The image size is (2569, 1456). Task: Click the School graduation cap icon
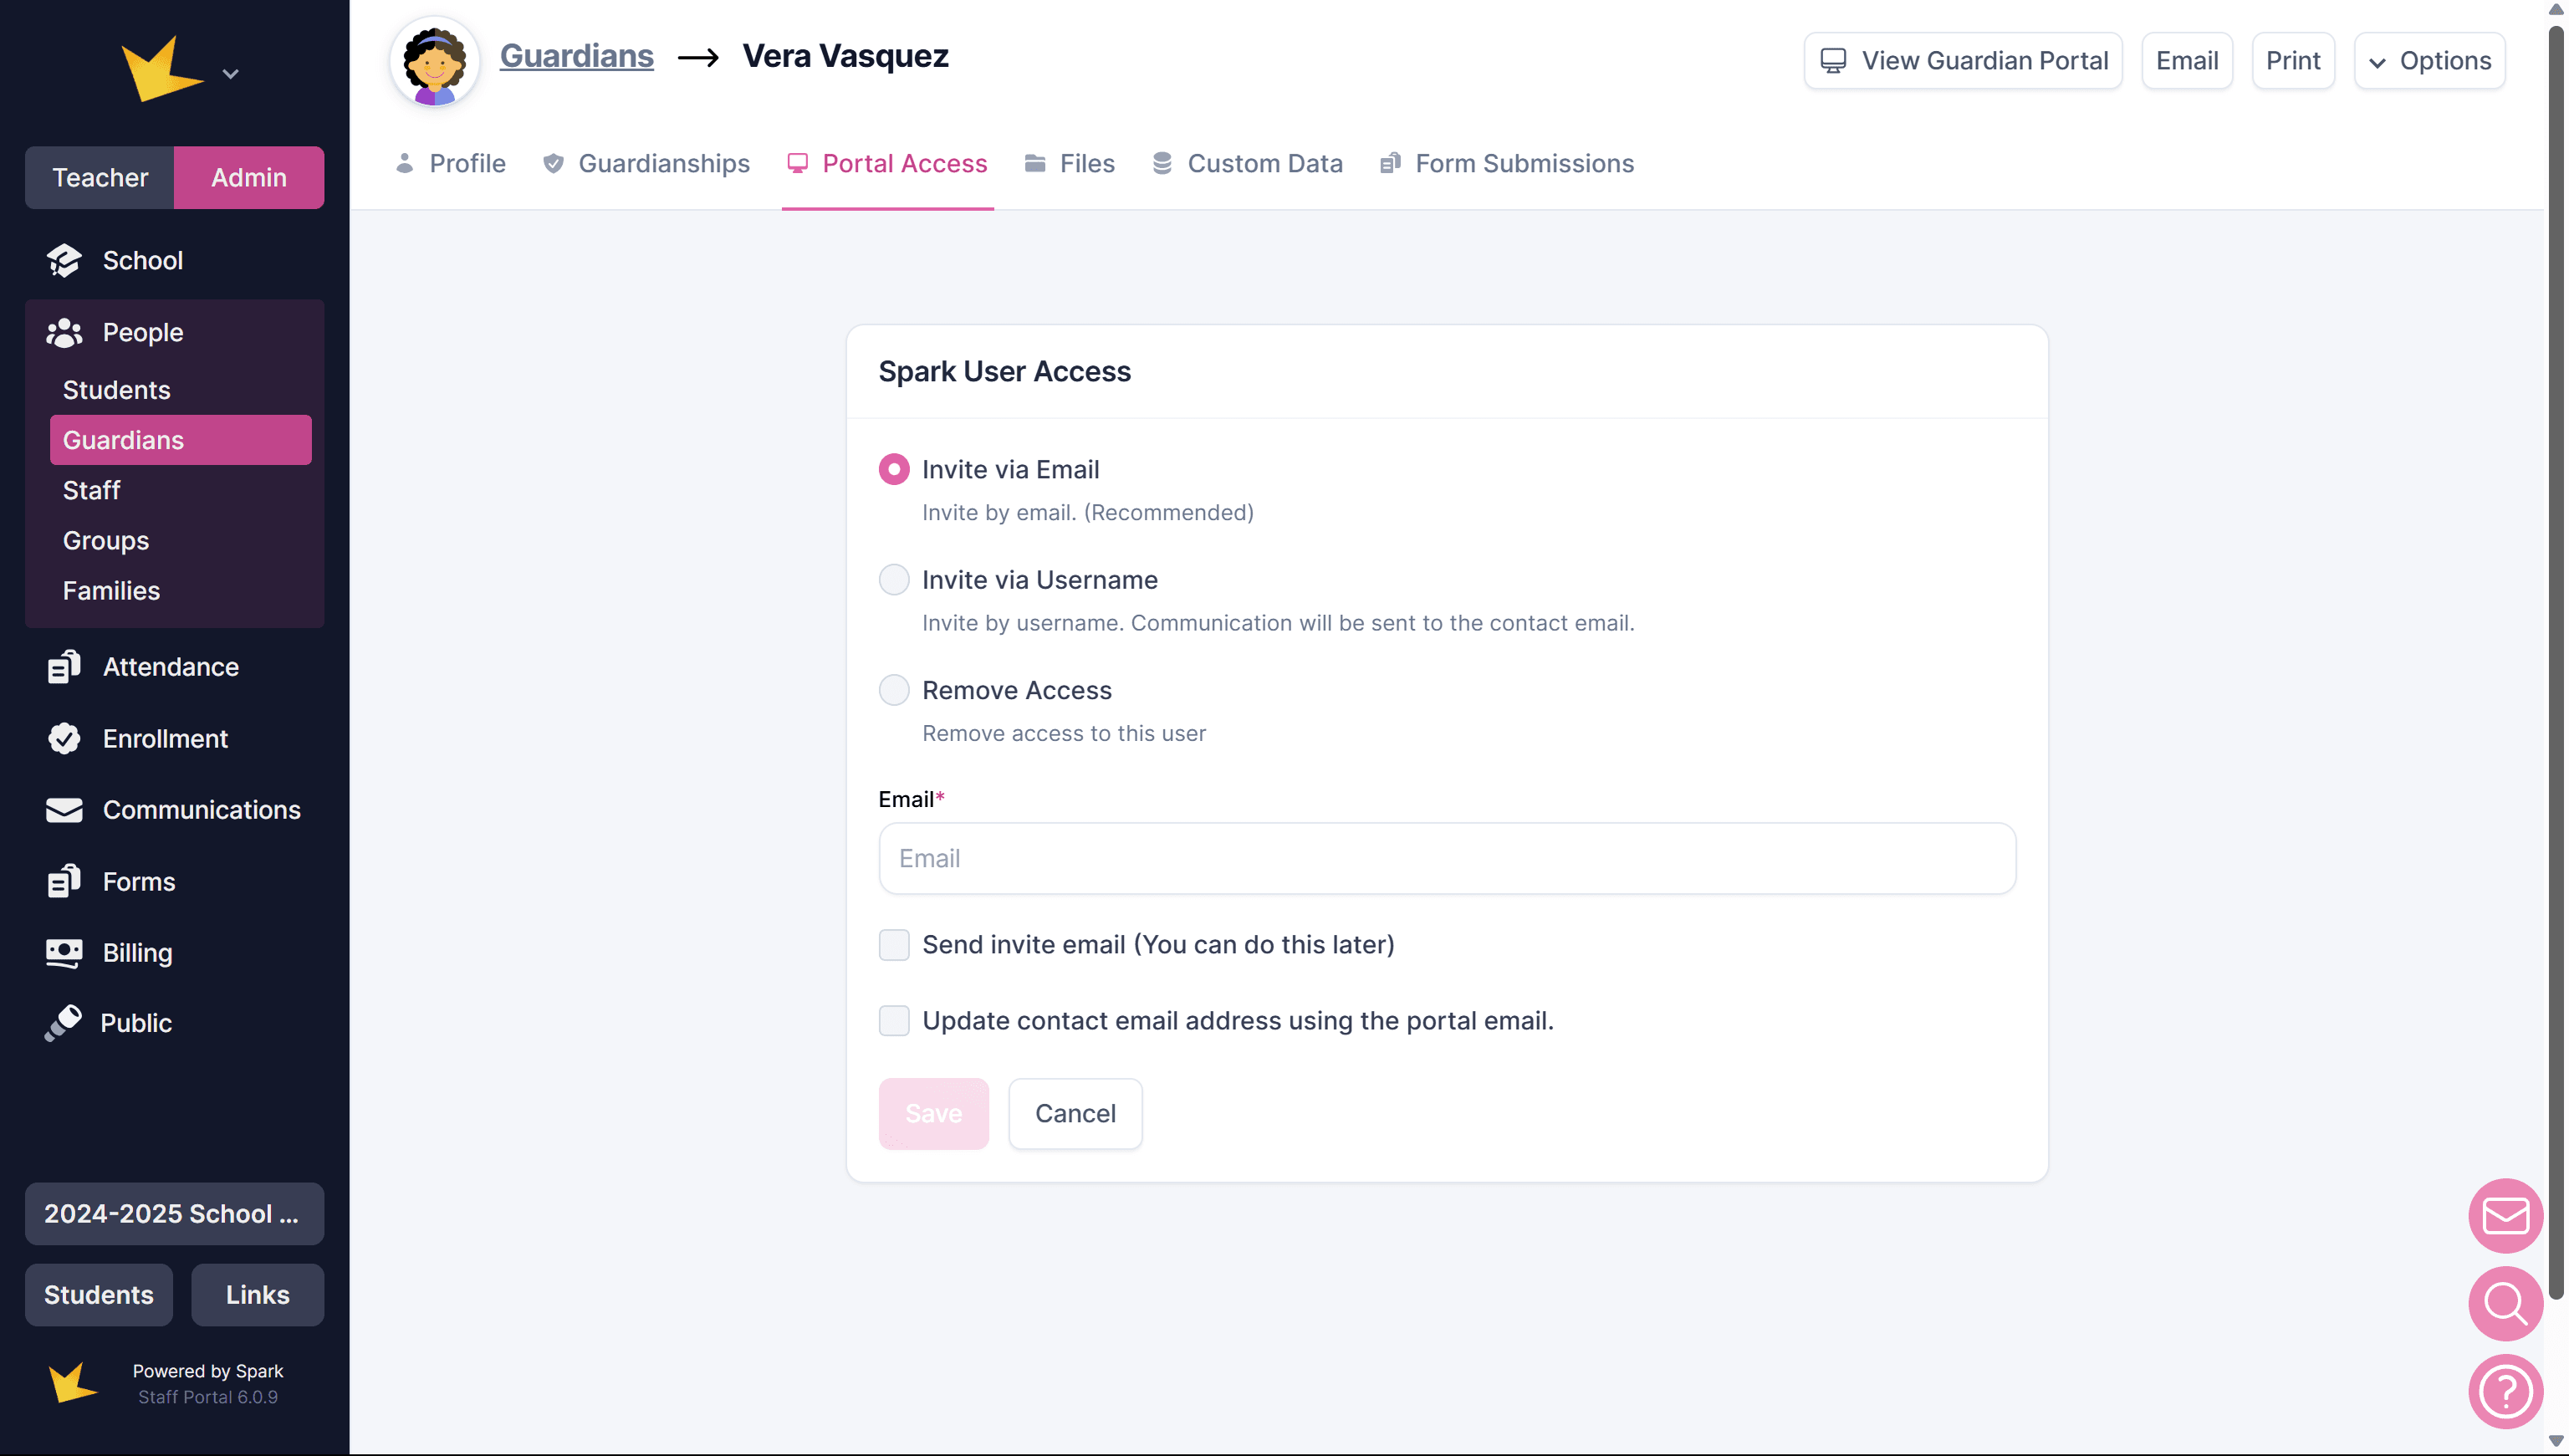[x=64, y=260]
